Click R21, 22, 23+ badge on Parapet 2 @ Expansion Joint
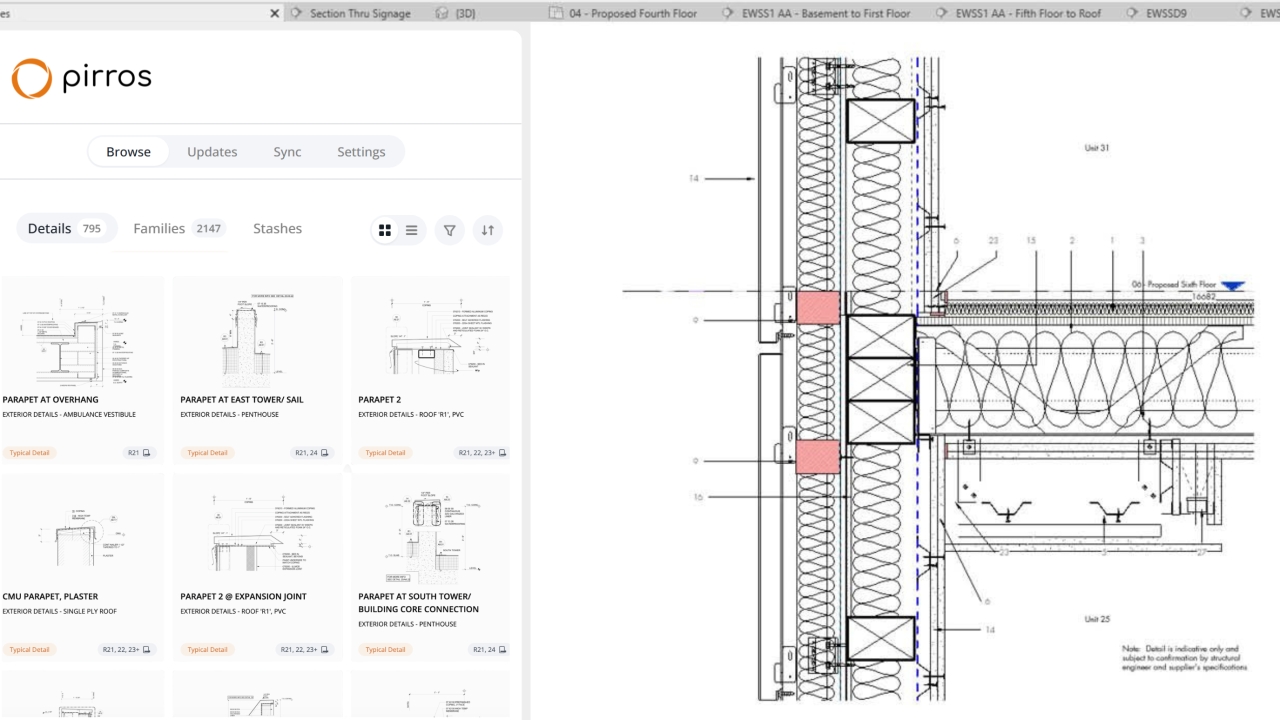 (x=305, y=650)
